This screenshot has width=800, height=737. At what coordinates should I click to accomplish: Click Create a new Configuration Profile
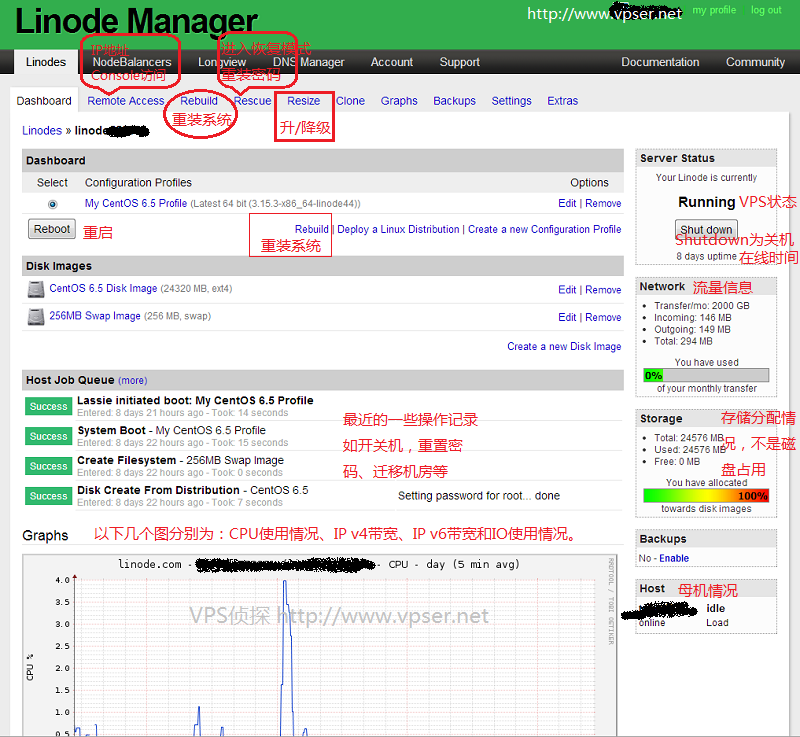tap(544, 230)
